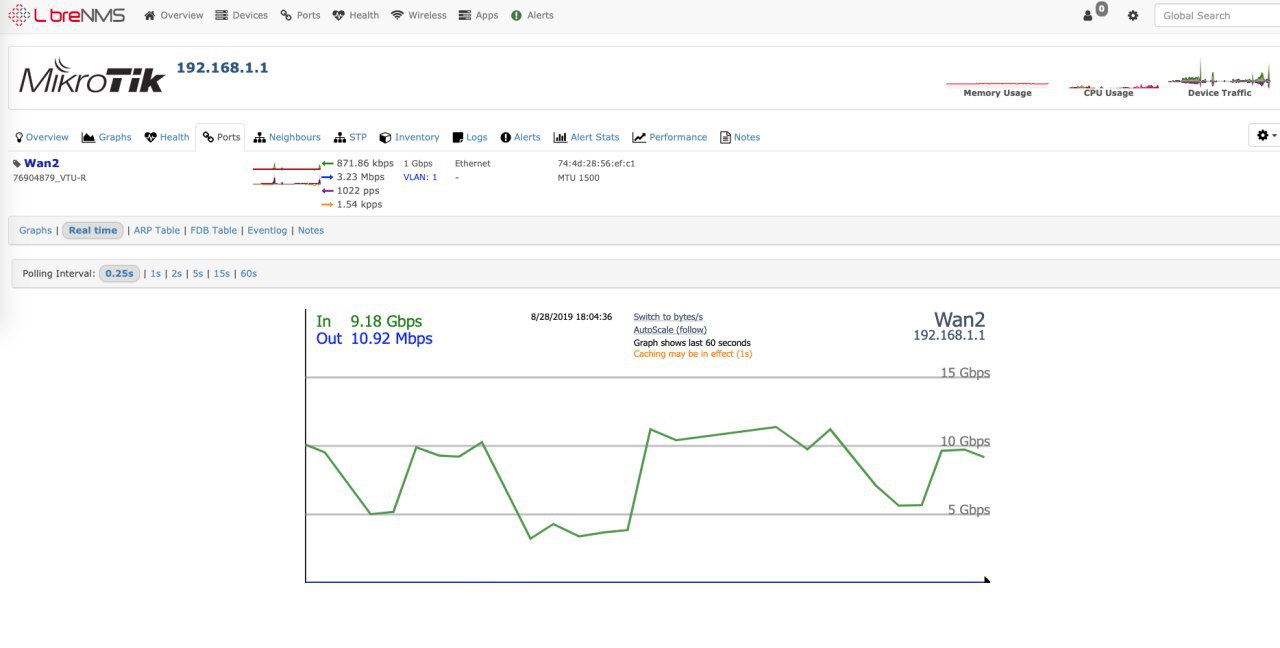
Task: Set polling interval to 1s
Action: click(155, 273)
